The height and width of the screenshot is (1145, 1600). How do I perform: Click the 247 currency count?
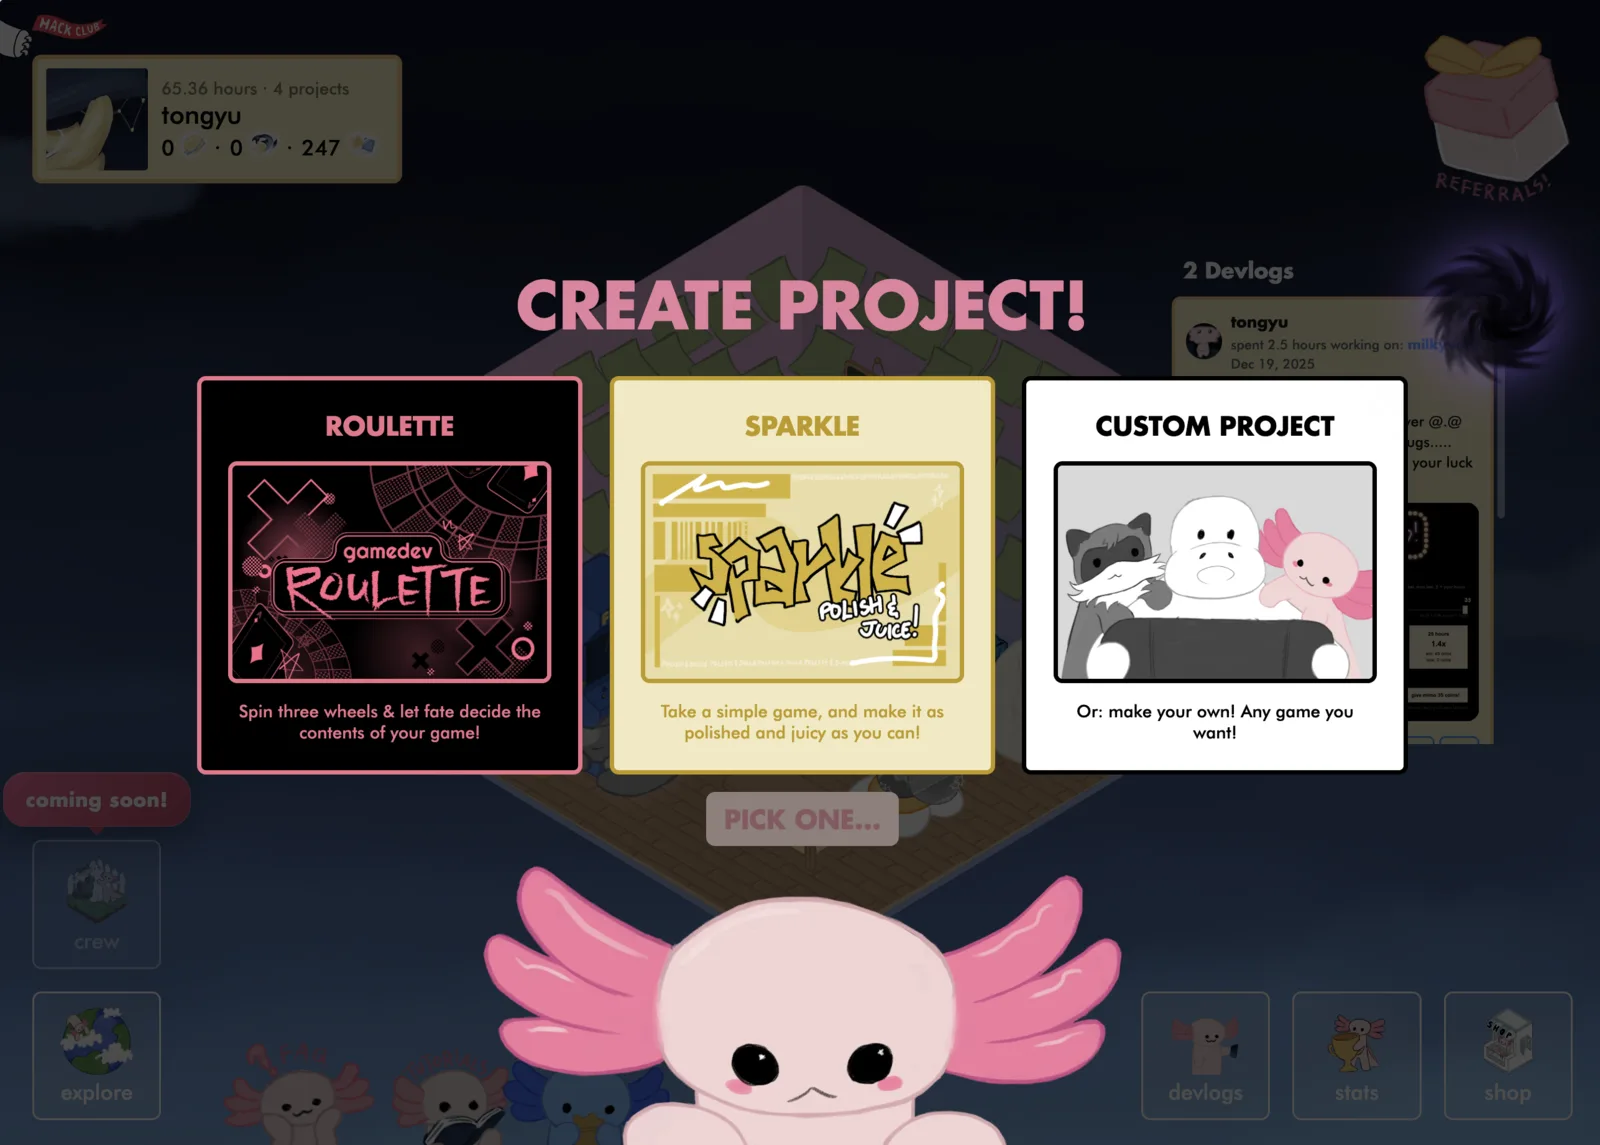pos(321,148)
